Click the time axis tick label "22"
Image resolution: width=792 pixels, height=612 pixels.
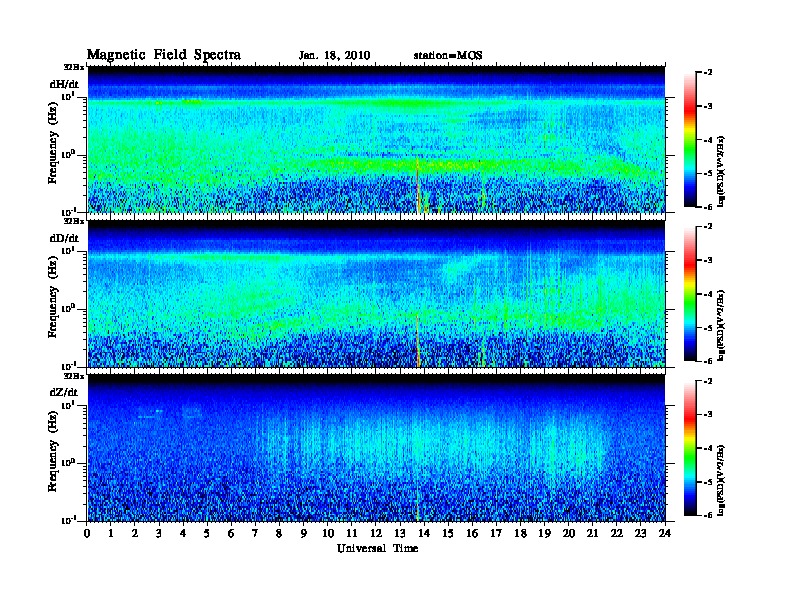tap(617, 534)
